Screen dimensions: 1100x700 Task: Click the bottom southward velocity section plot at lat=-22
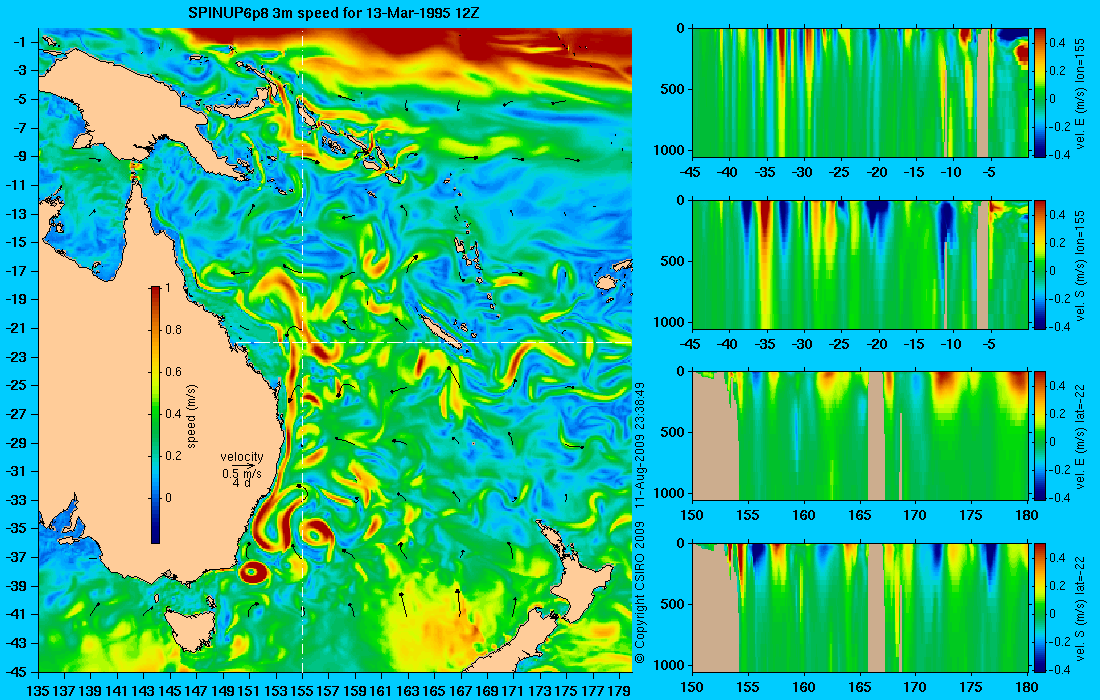tap(860, 607)
